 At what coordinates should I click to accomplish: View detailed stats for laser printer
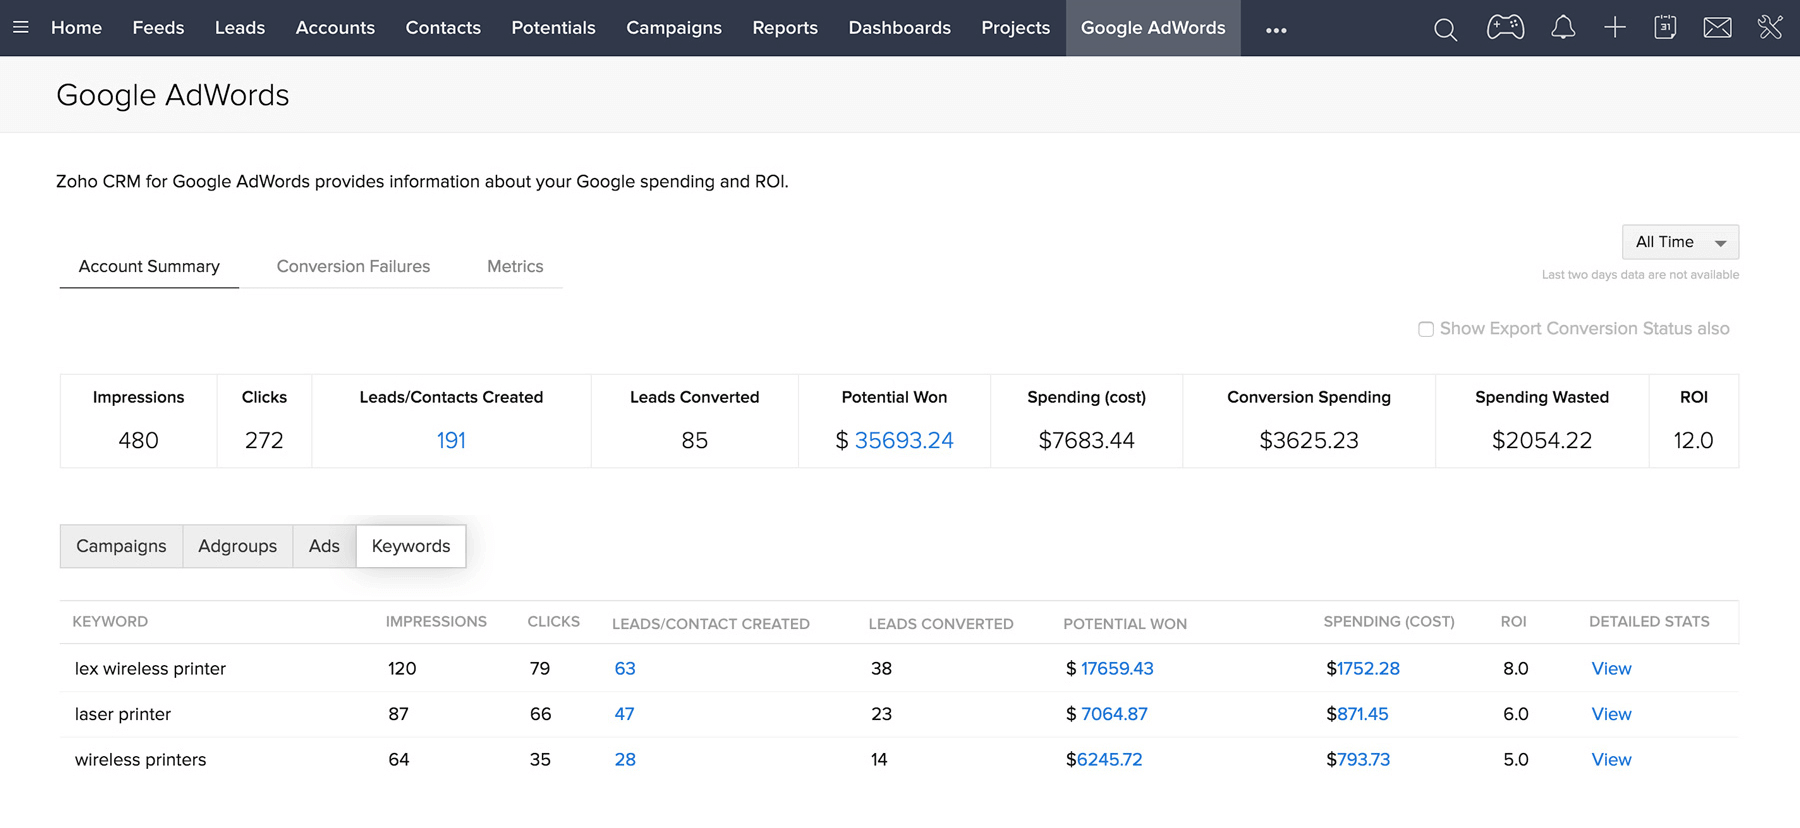click(1611, 714)
